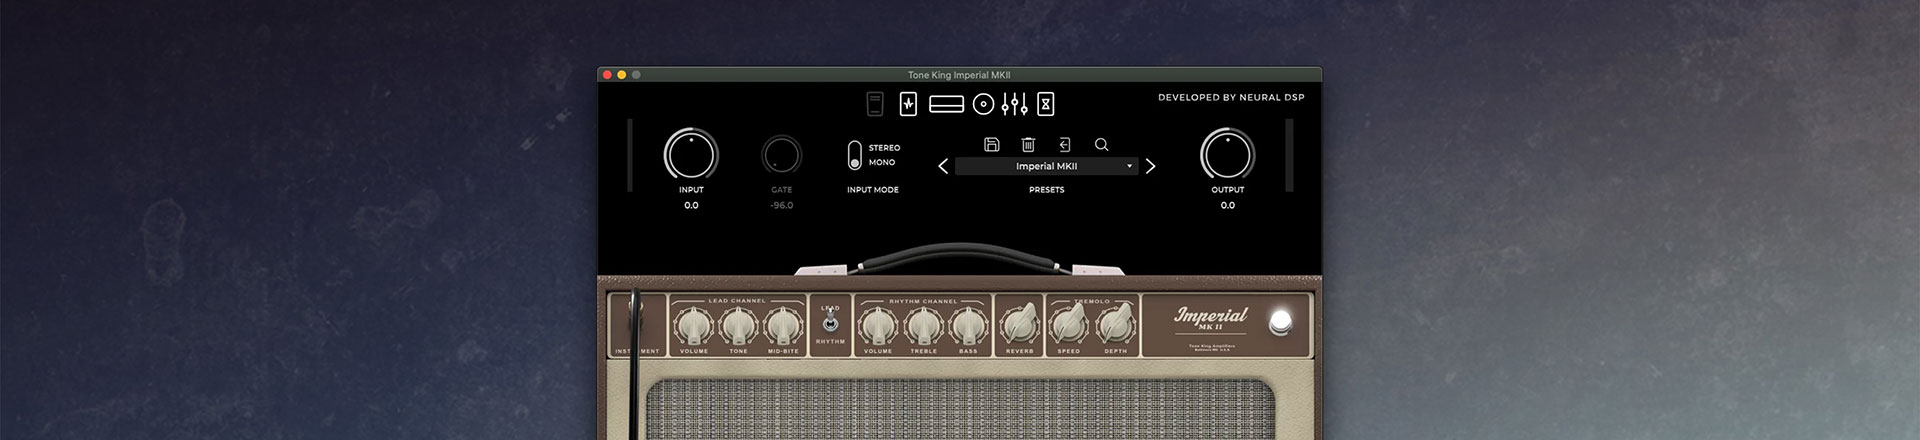Image resolution: width=1920 pixels, height=440 pixels.
Task: Click the Lead Channel TONE knob
Action: 738,326
